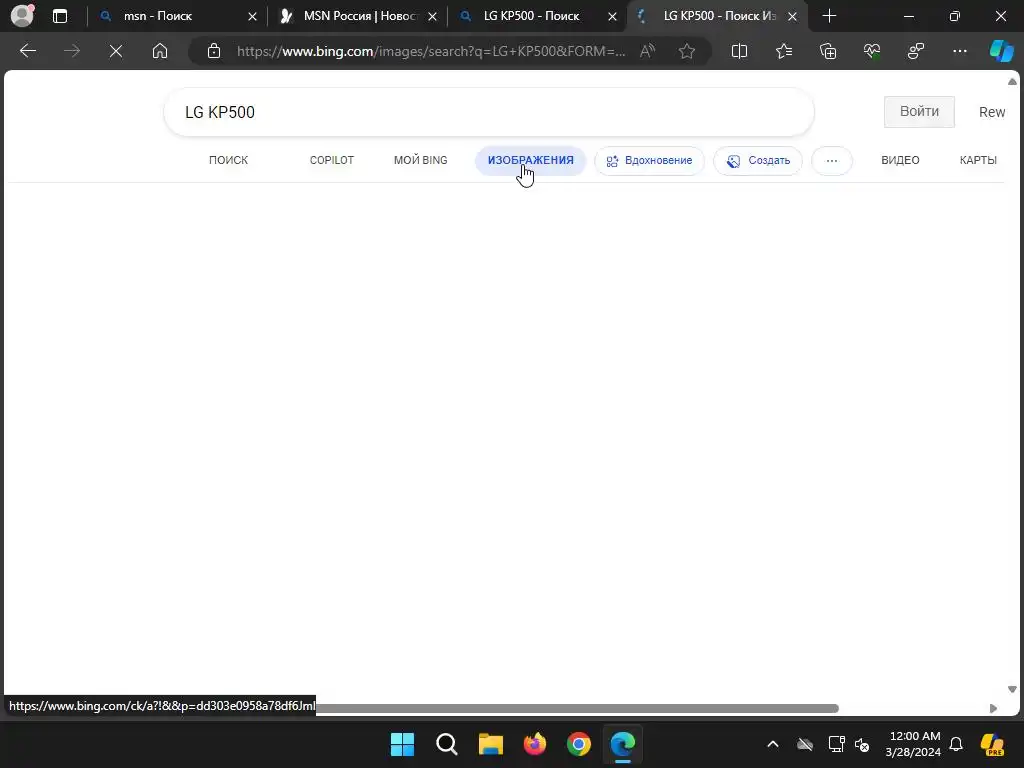This screenshot has width=1024, height=768.
Task: Open the clock and date panel
Action: click(x=913, y=744)
